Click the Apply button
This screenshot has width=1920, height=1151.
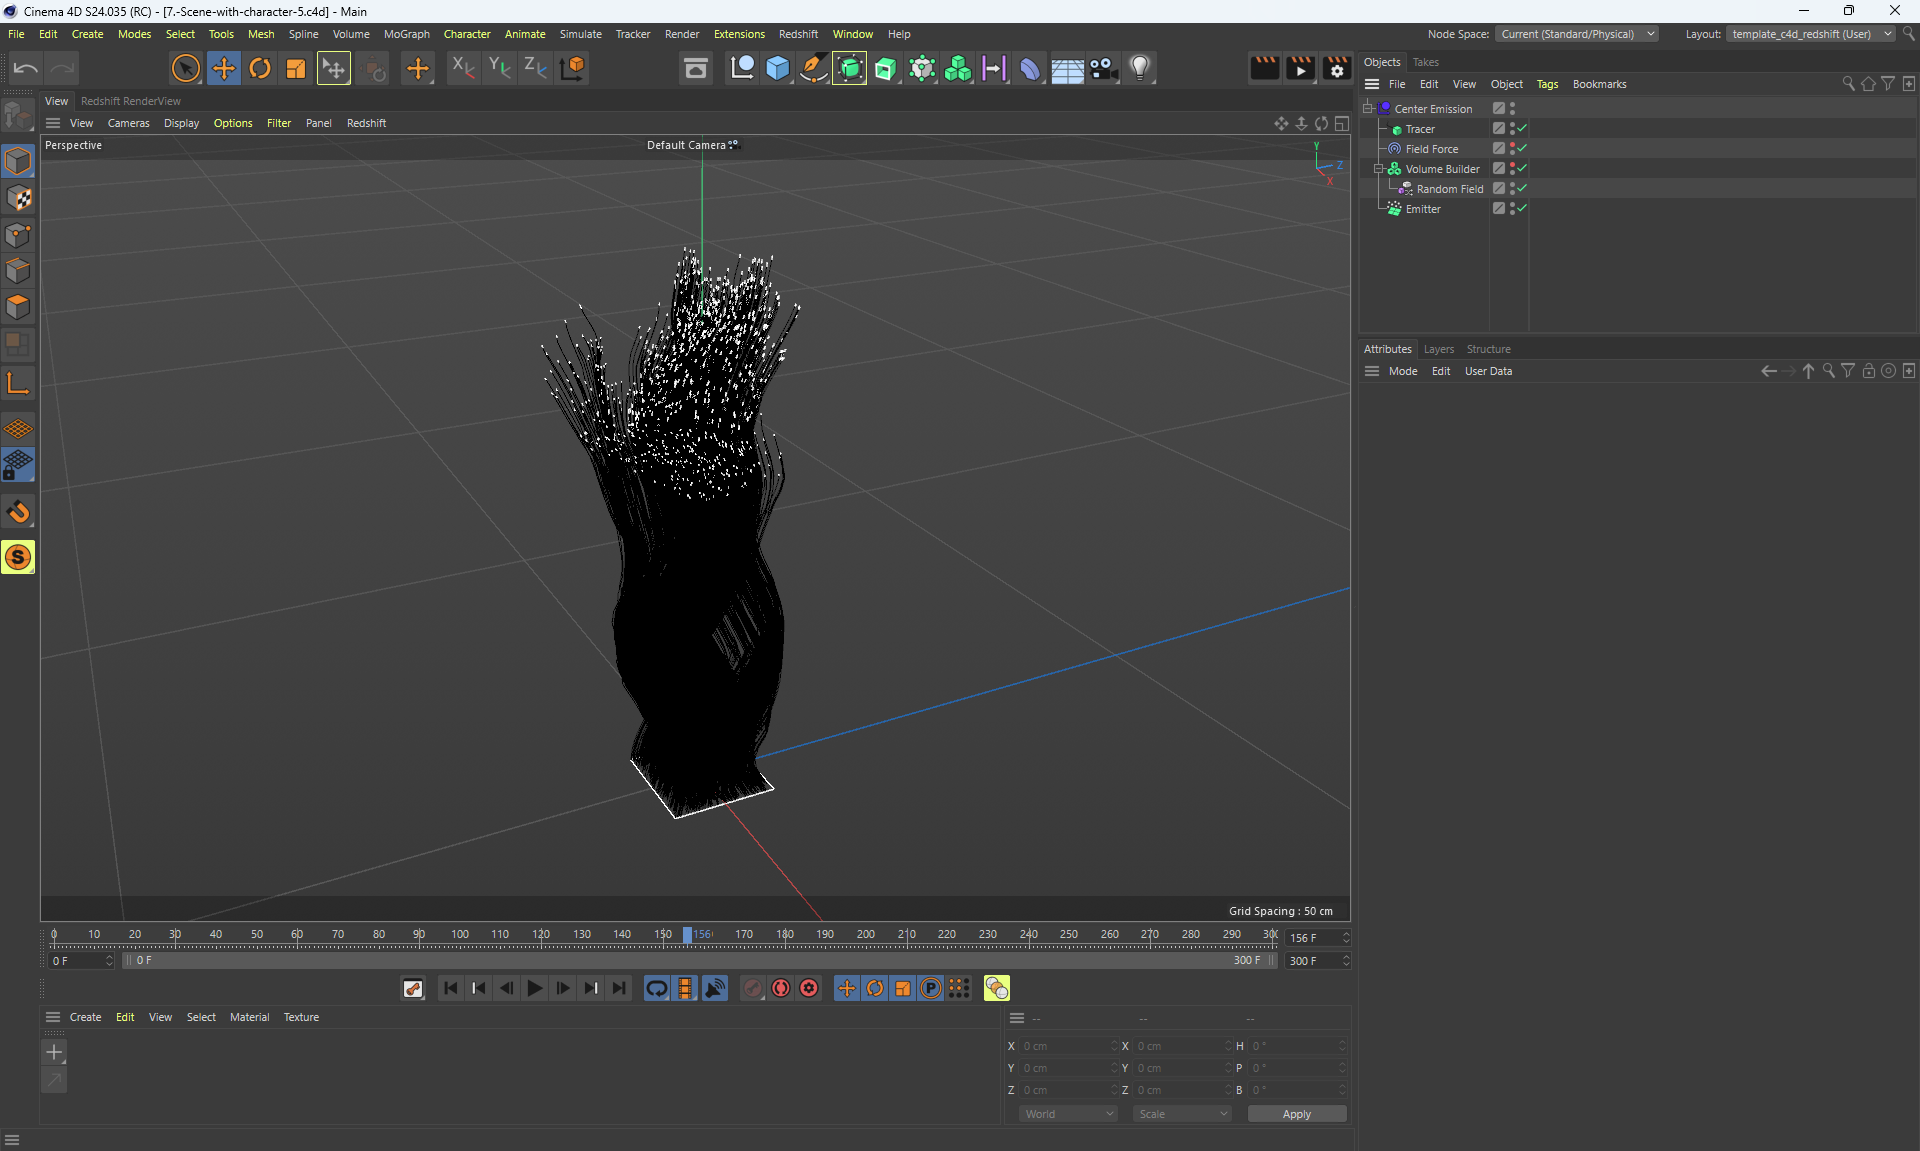coord(1296,1114)
